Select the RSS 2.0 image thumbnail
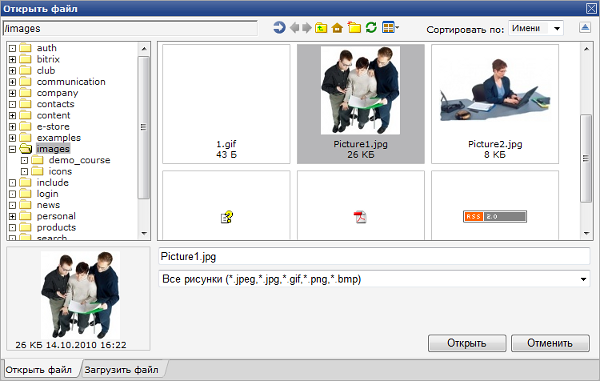Screen dimensions: 600x381 tap(495, 217)
